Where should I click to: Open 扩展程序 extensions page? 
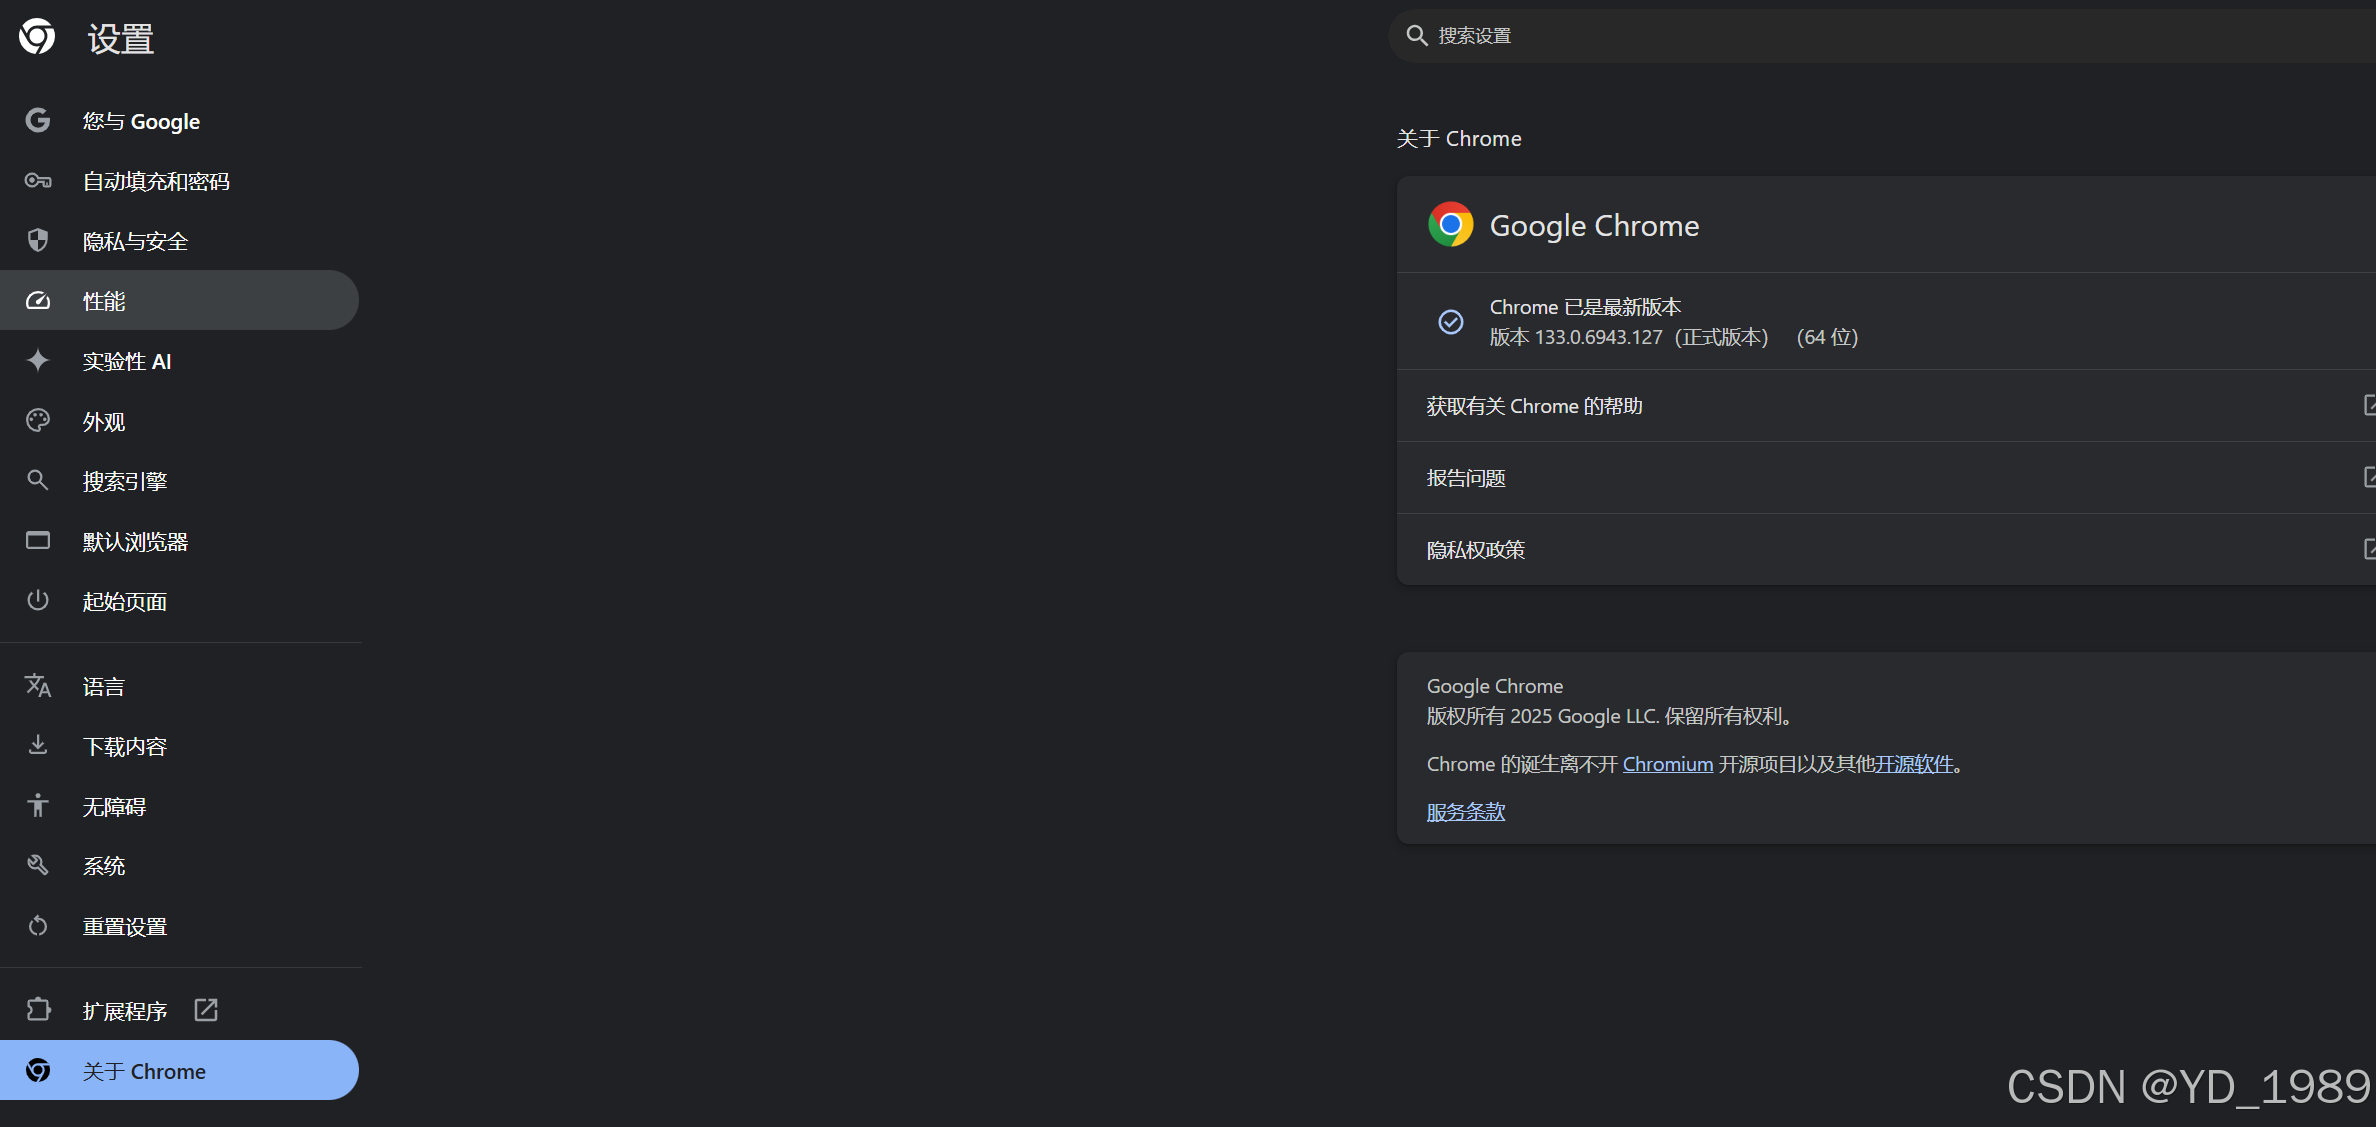[179, 1010]
